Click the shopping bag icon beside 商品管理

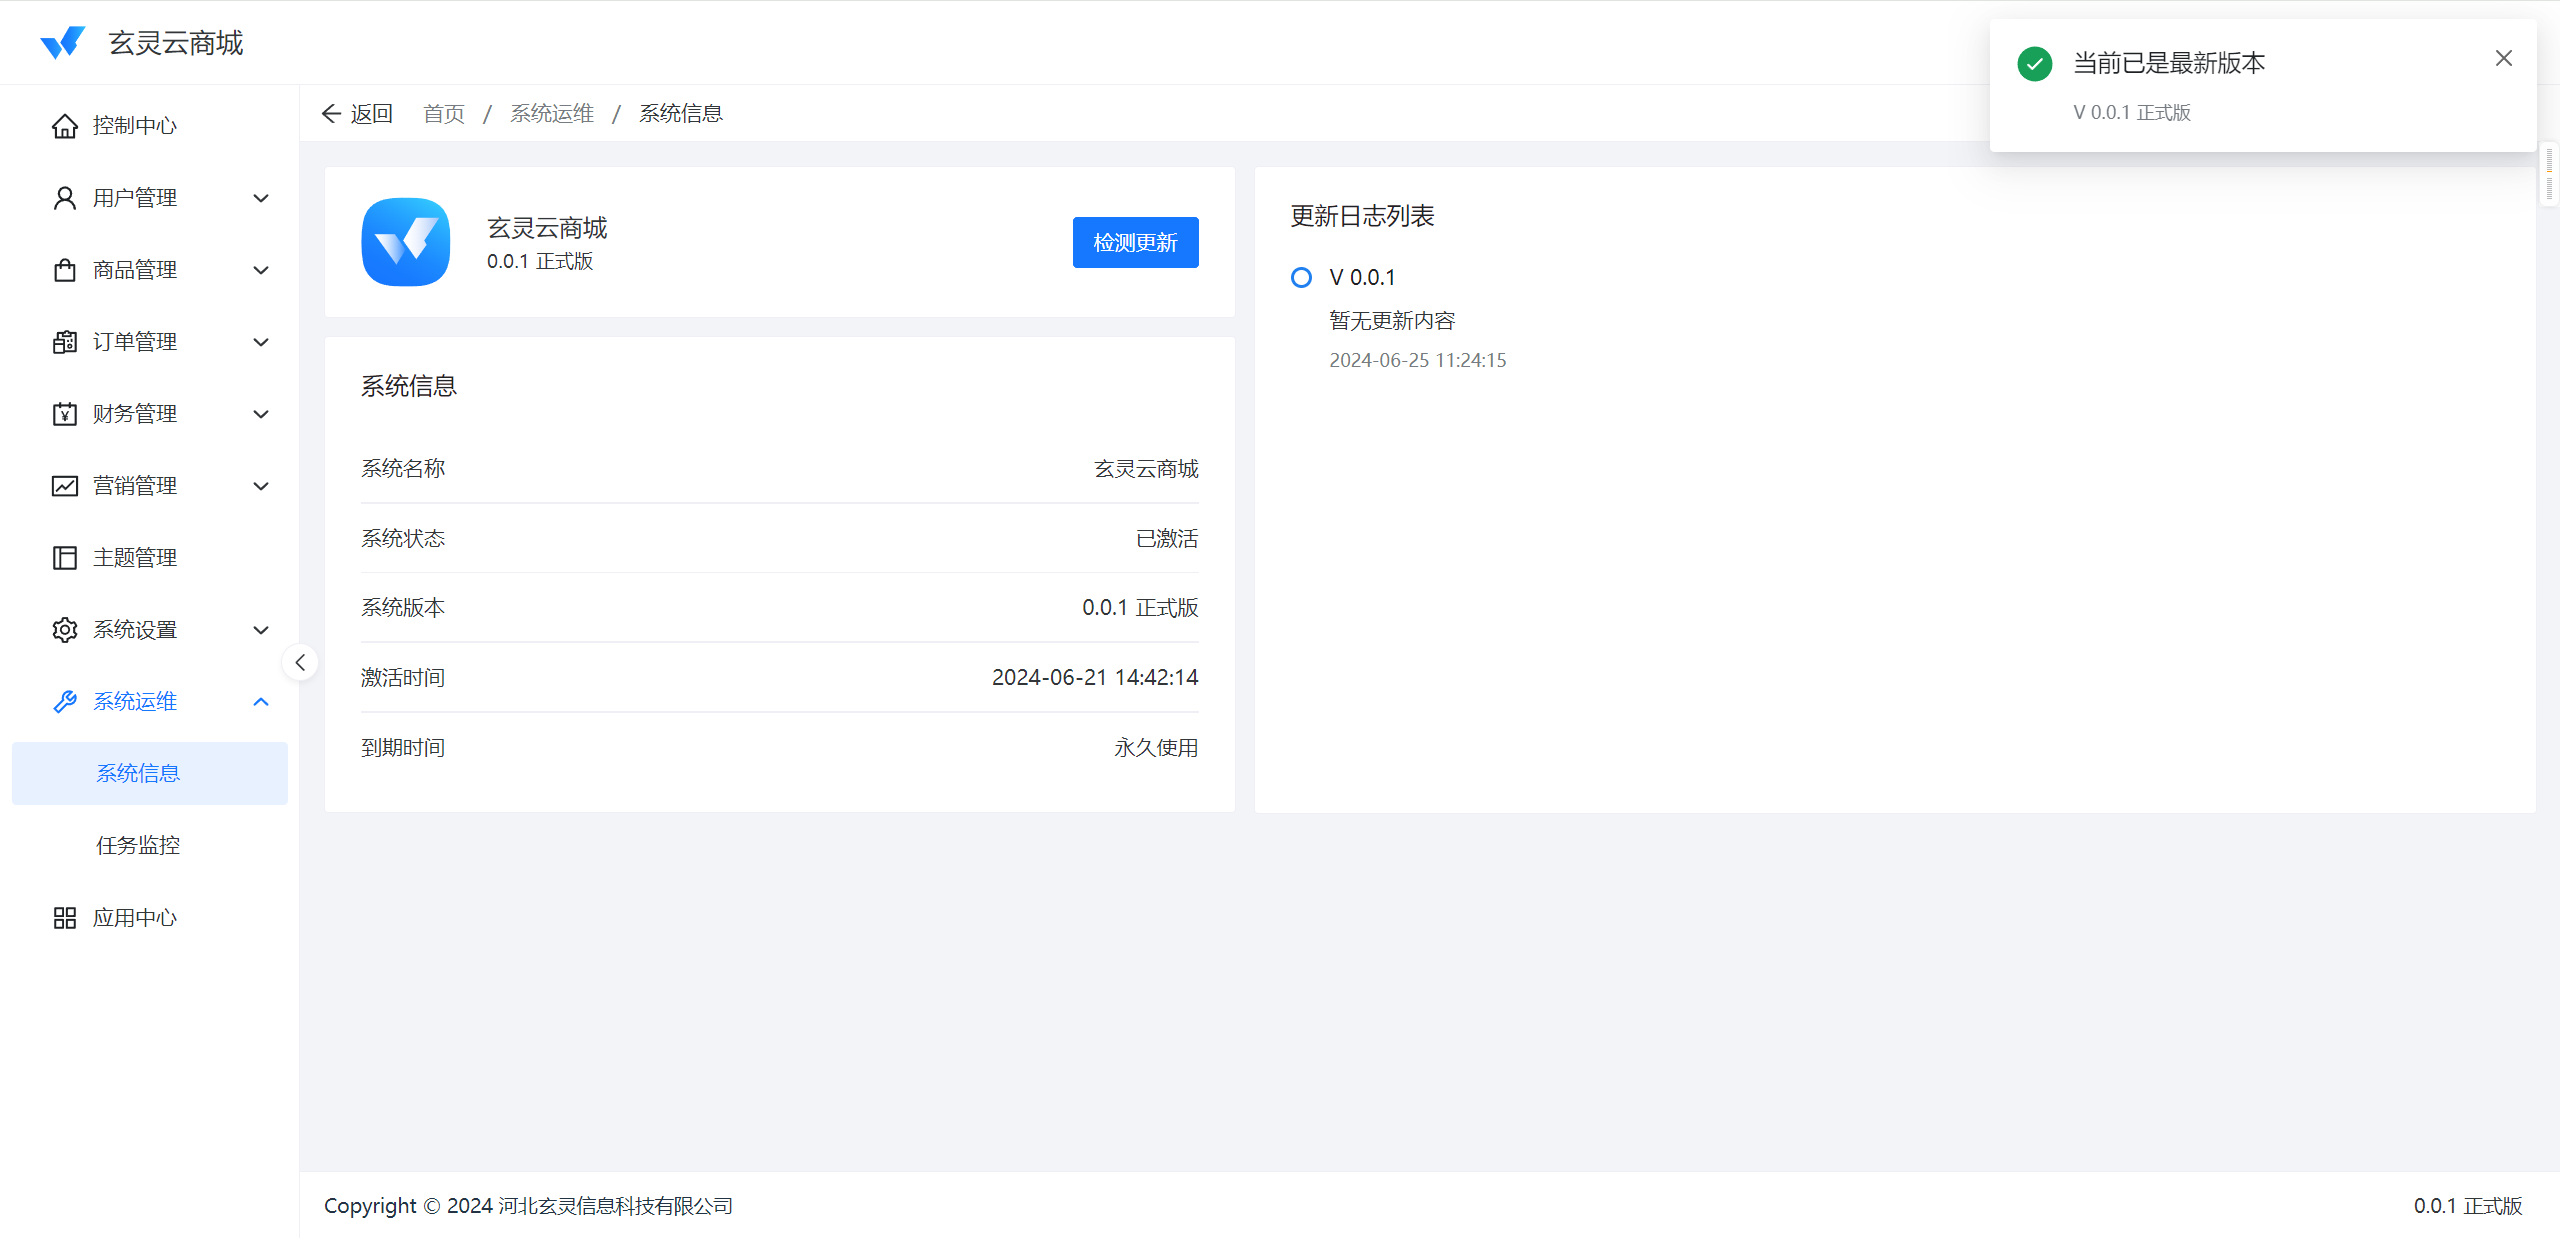pyautogui.click(x=65, y=270)
